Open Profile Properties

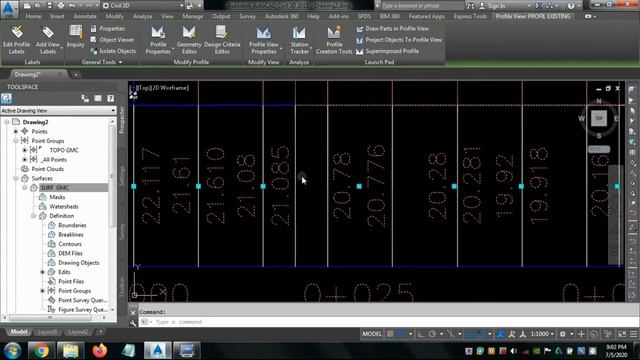(158, 40)
